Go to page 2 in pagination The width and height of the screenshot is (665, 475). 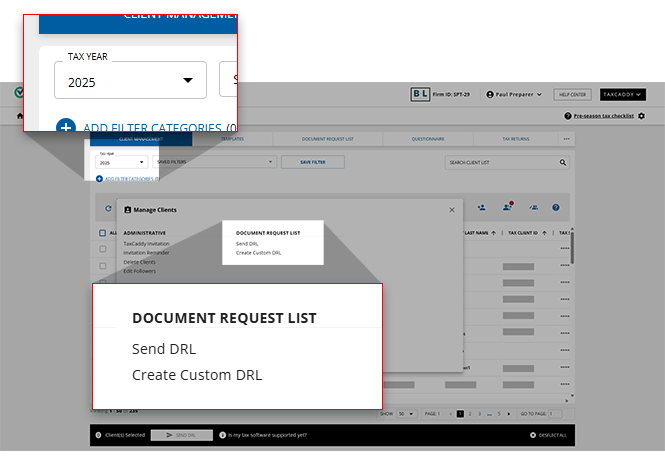point(470,414)
